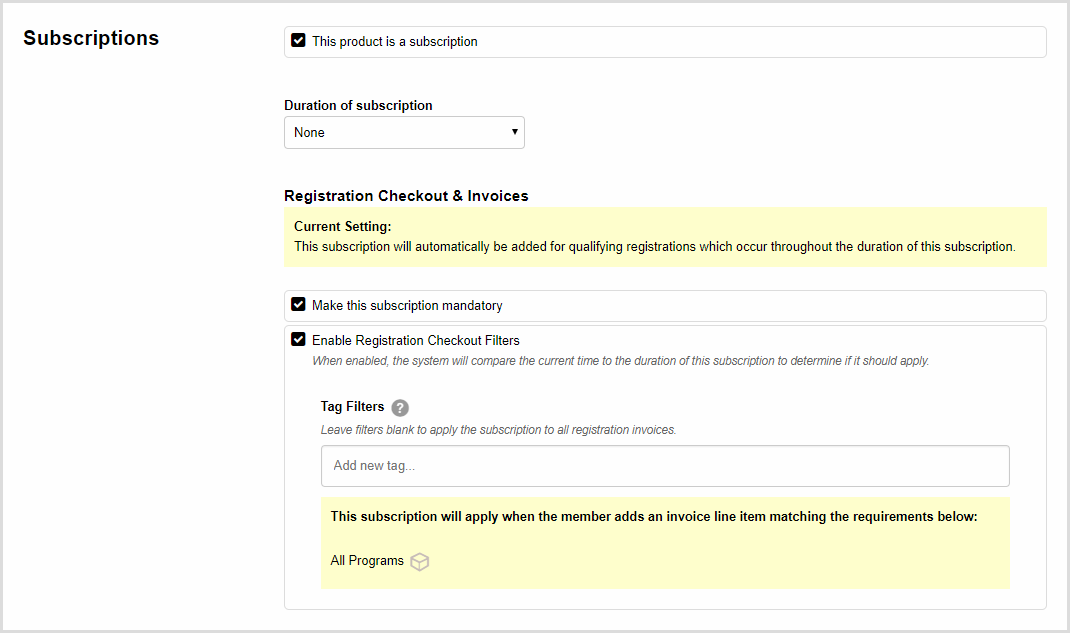The image size is (1070, 633).
Task: Uncheck the 'This product is a subscription' checkbox
Action: click(298, 41)
